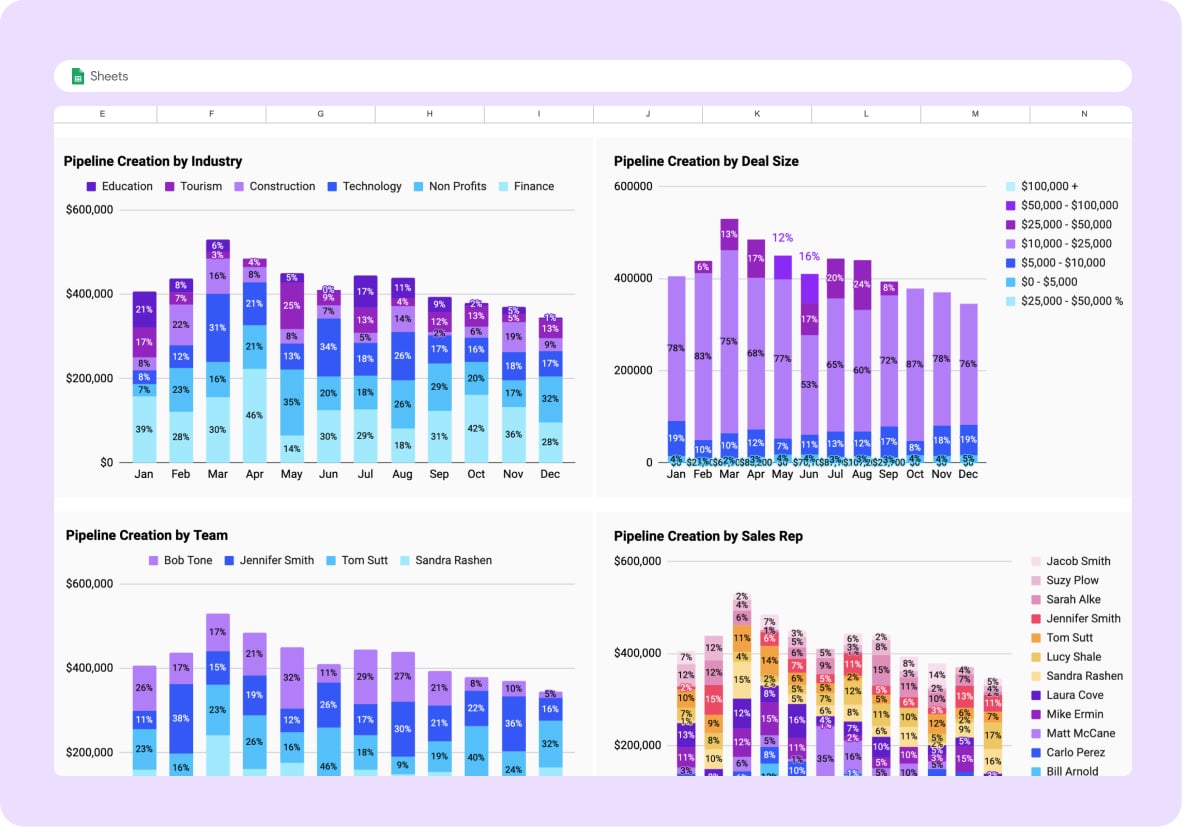Select column K header
Screen dimensions: 1182x828
click(756, 114)
